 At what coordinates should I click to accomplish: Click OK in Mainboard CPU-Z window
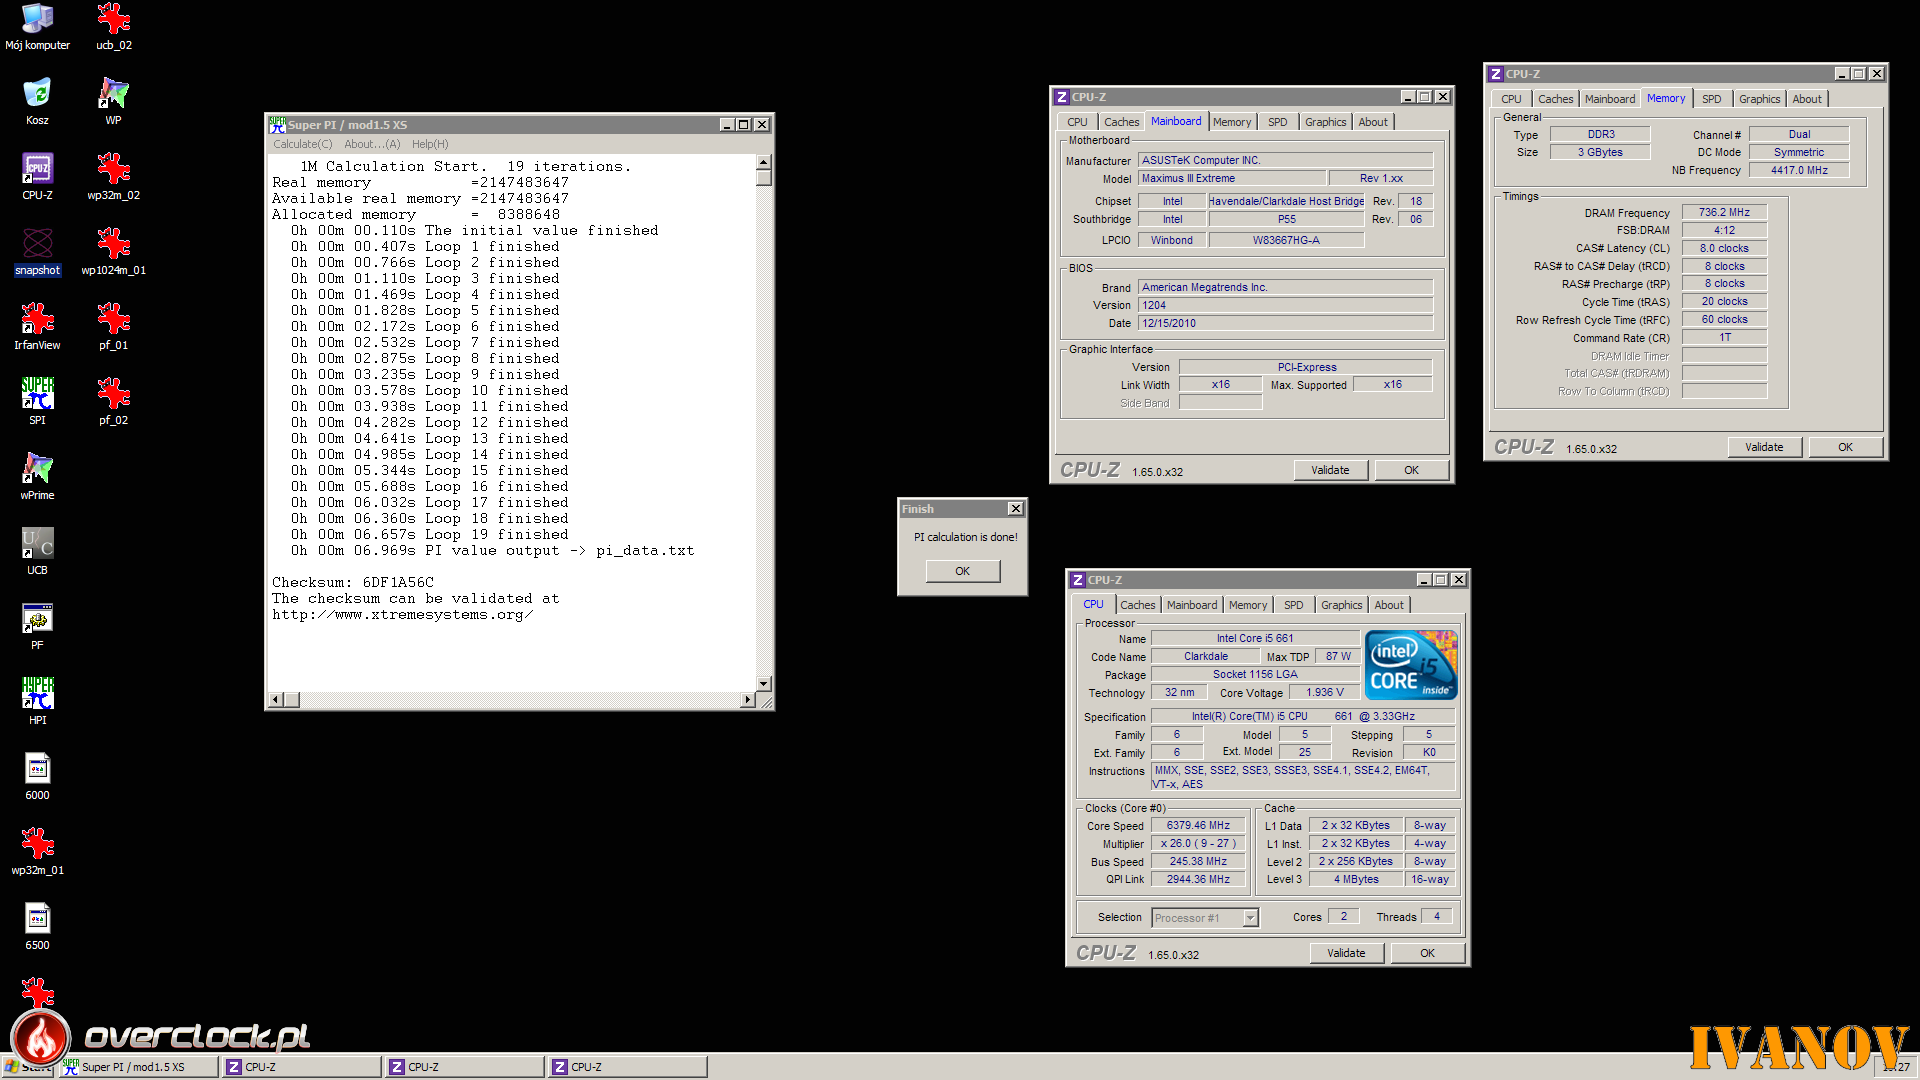tap(1411, 470)
